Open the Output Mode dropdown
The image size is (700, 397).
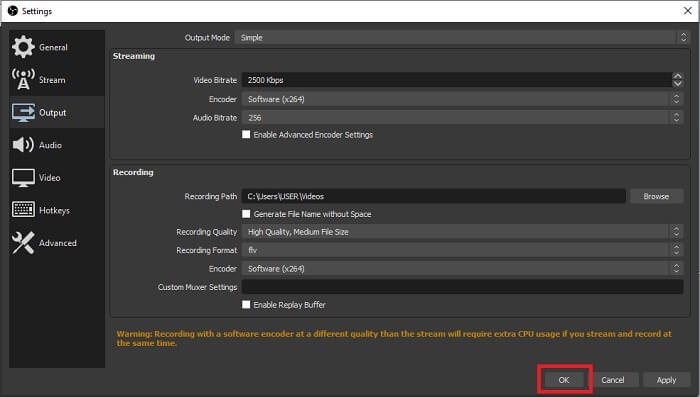tap(462, 38)
